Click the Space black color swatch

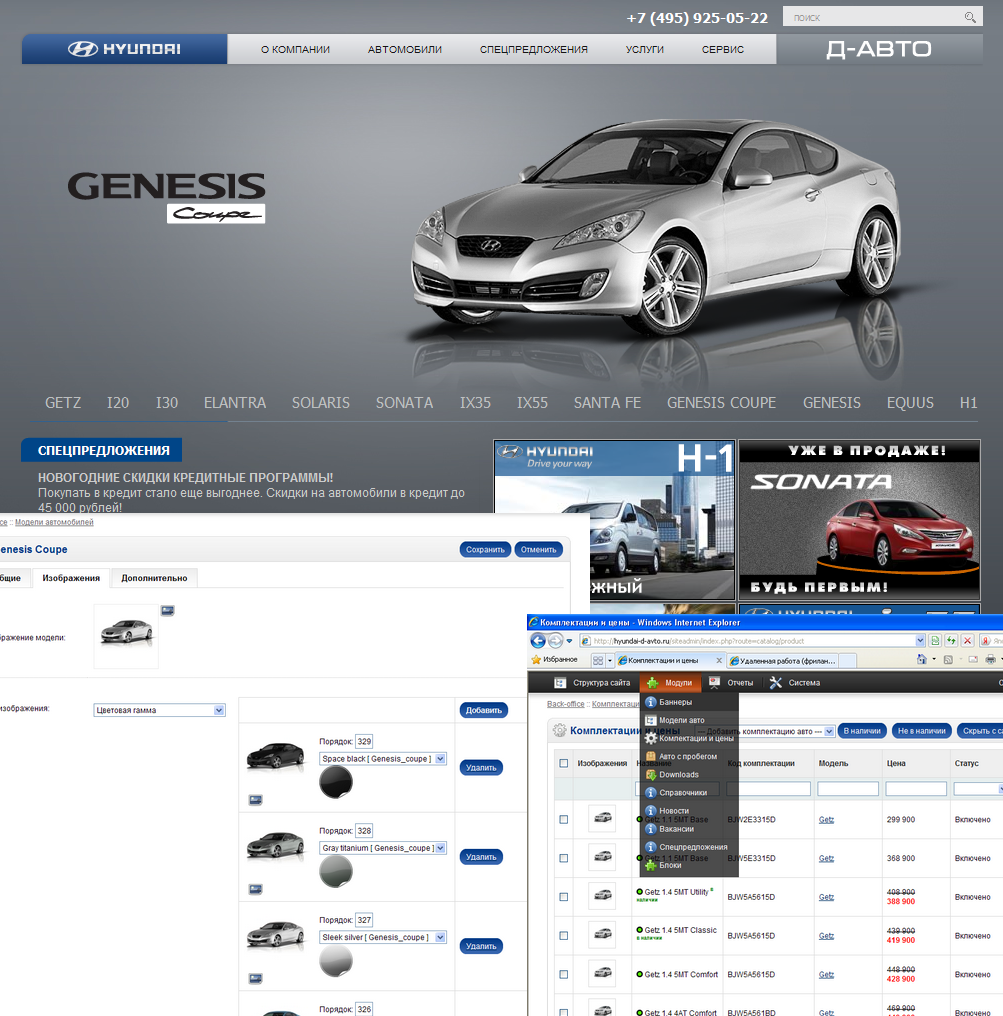point(336,782)
